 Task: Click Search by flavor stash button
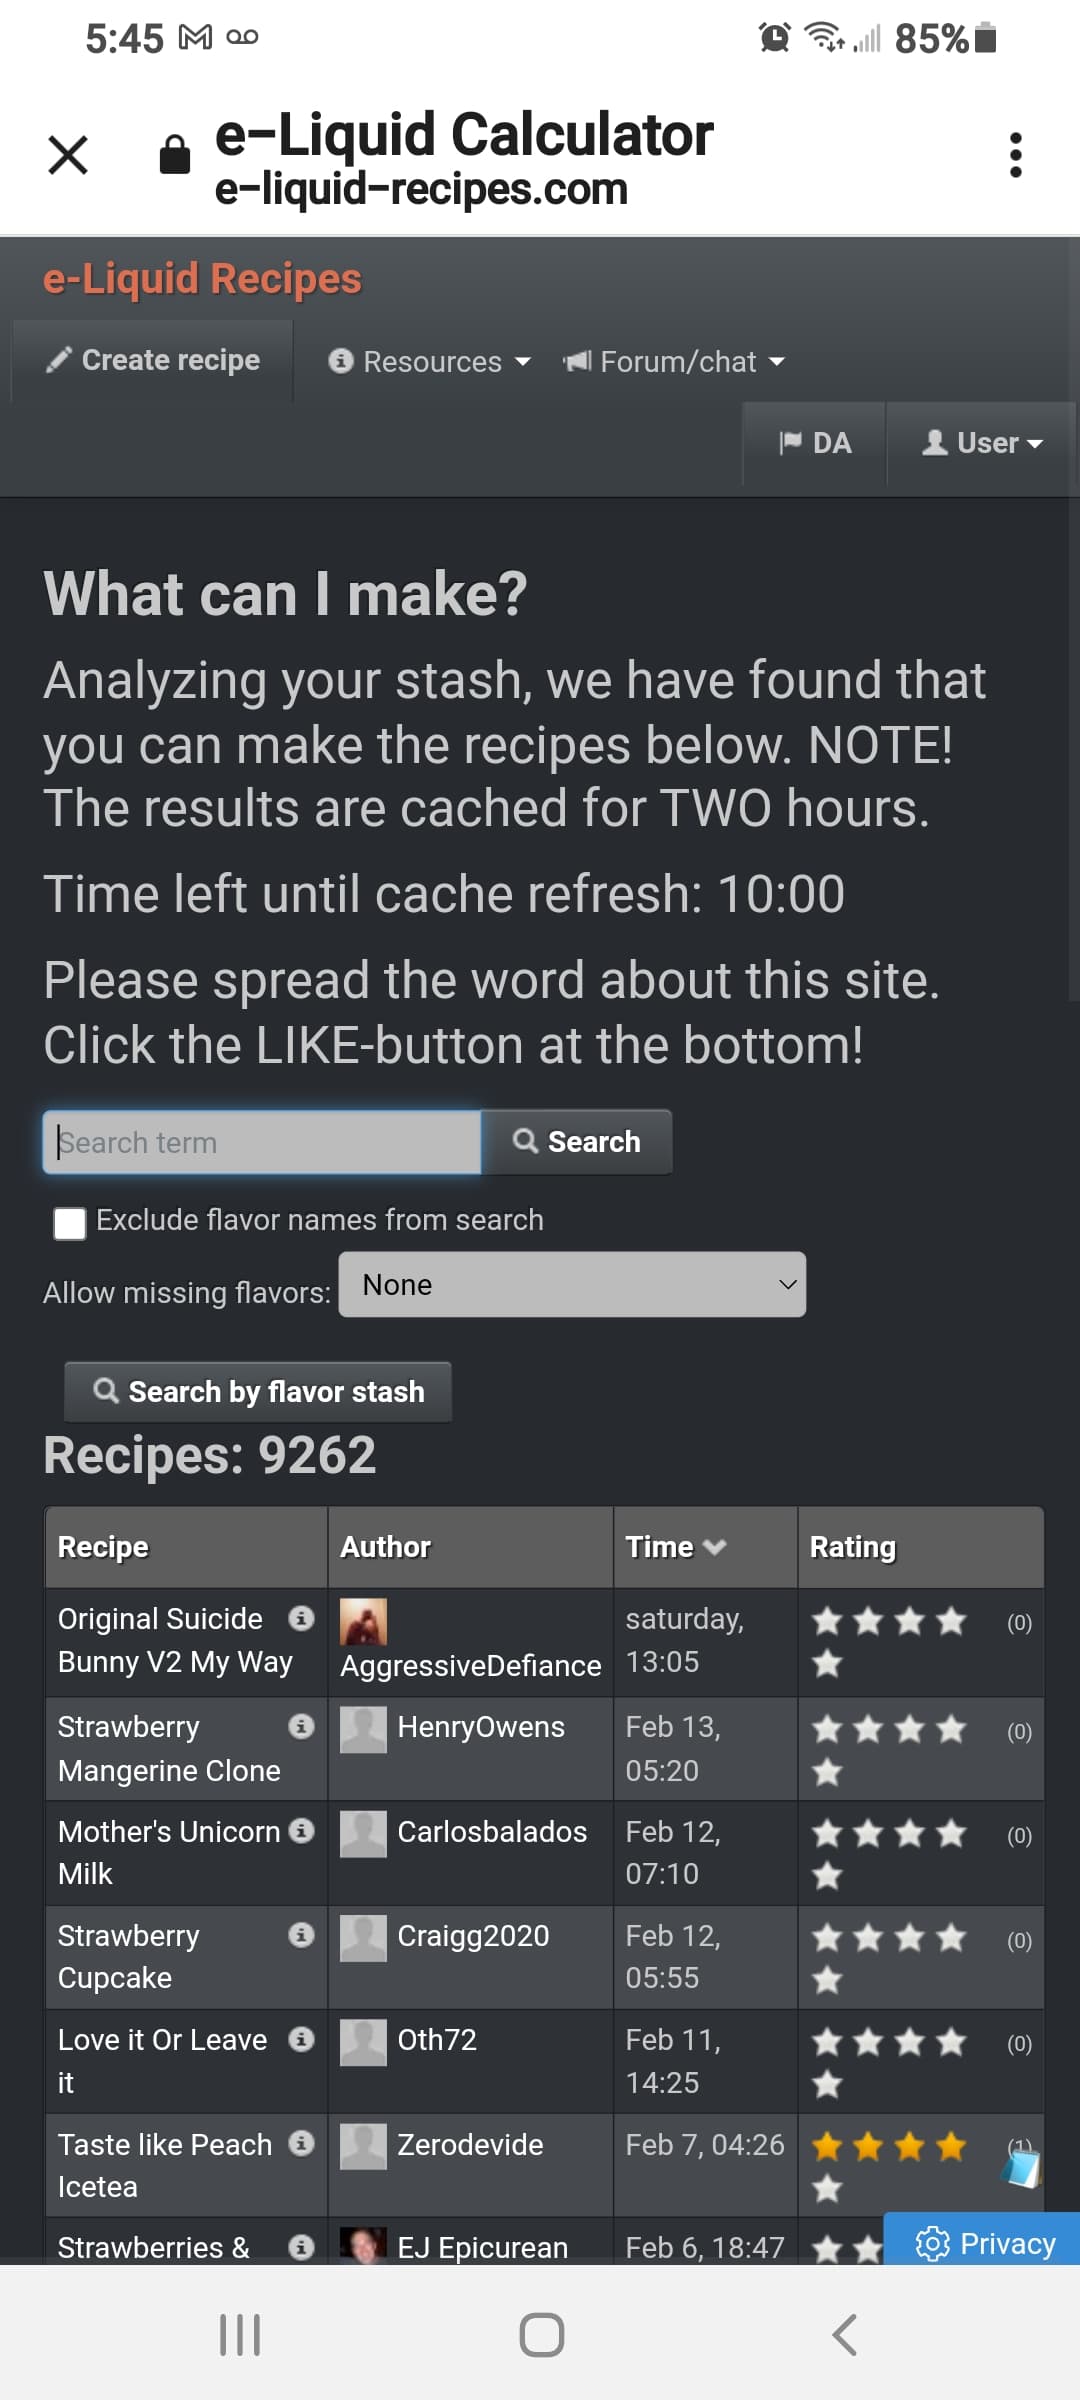pyautogui.click(x=258, y=1391)
